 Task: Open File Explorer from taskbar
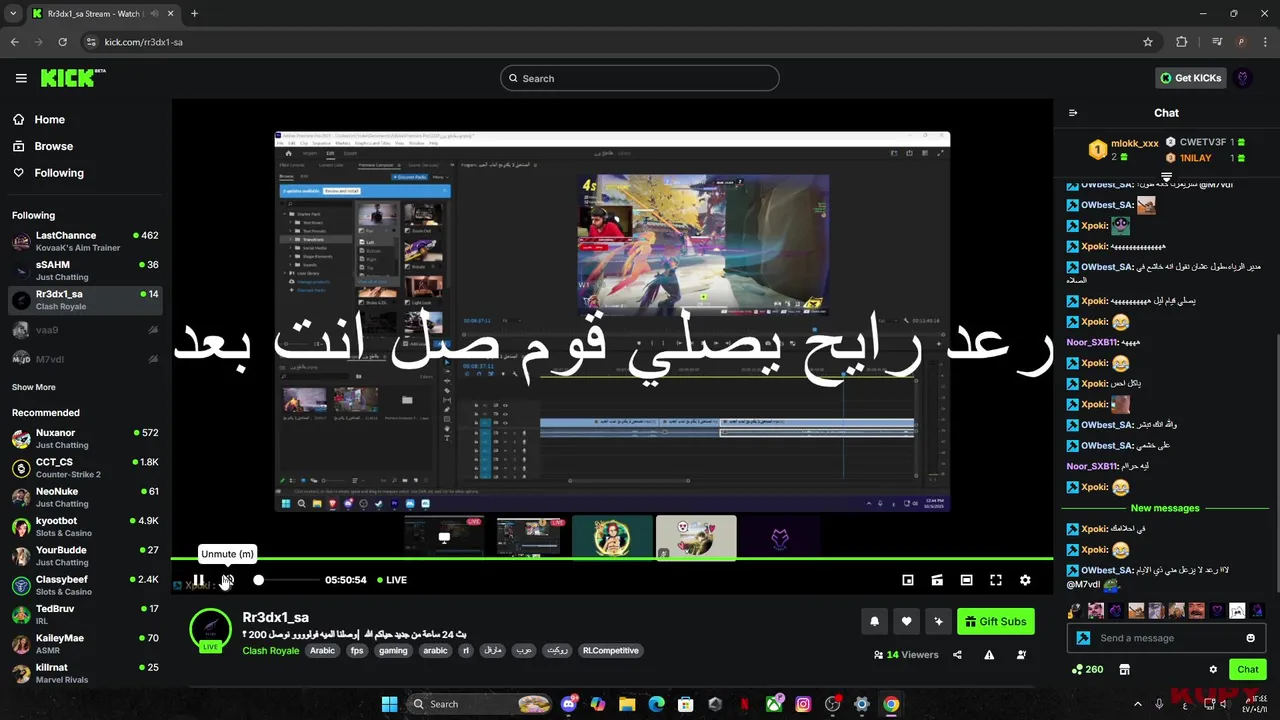(x=627, y=704)
